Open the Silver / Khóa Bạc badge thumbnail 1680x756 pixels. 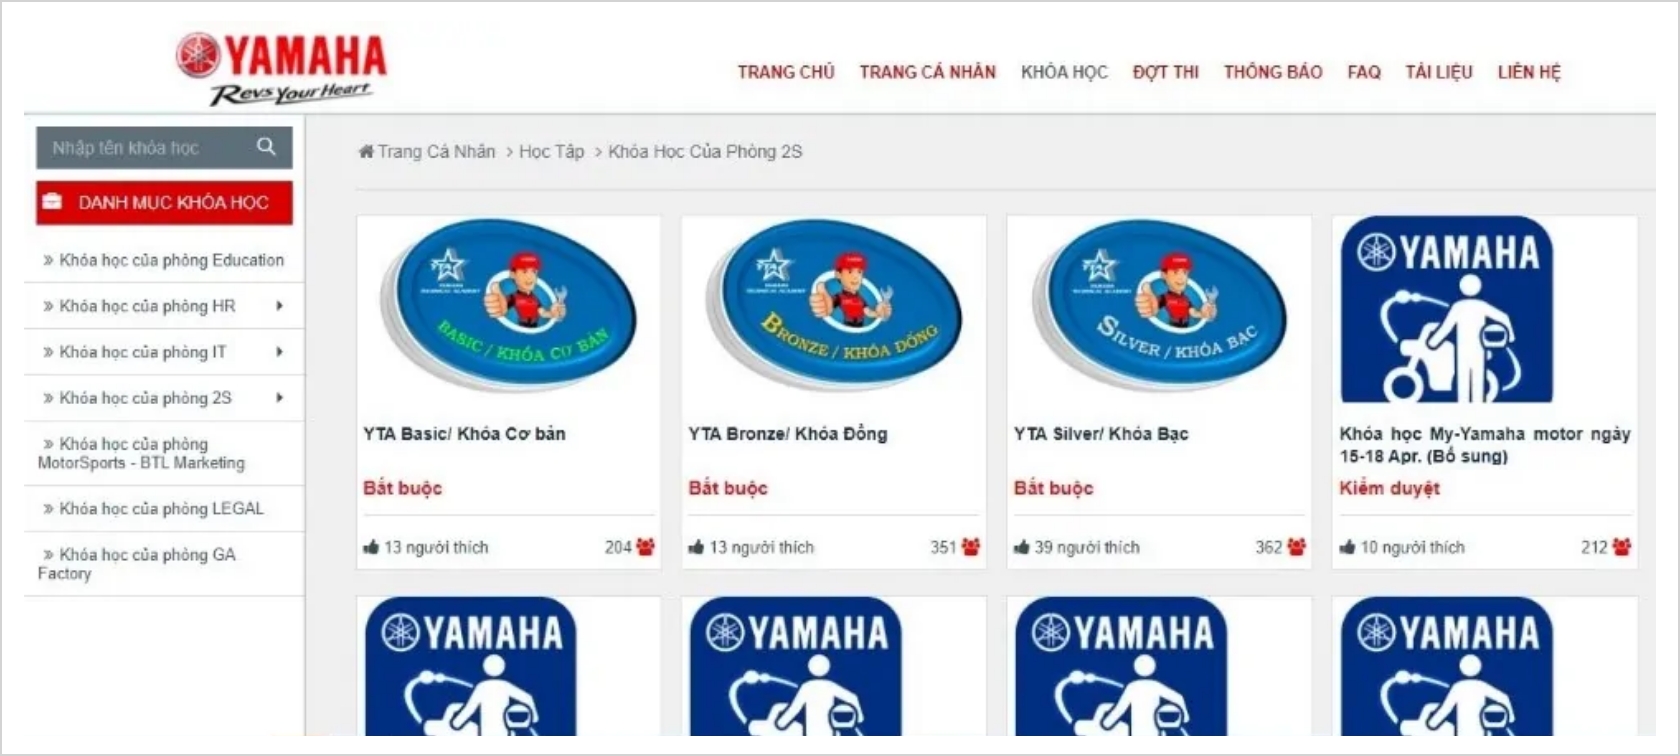1159,305
